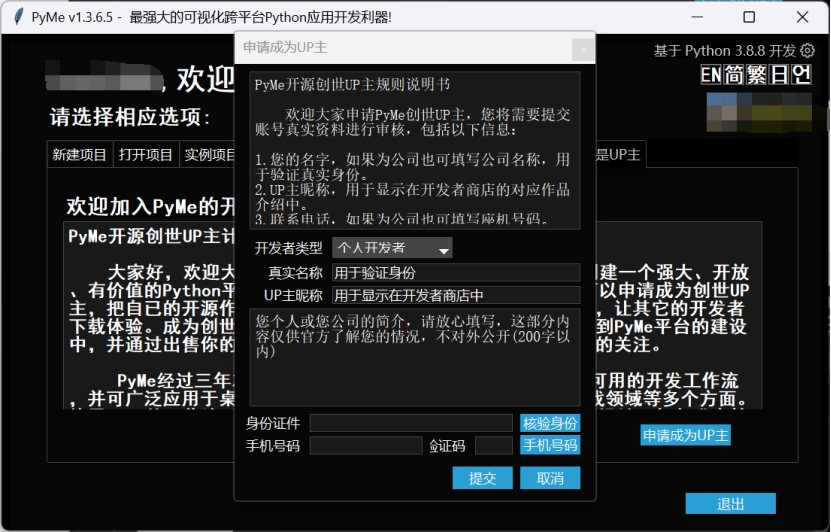This screenshot has width=831, height=532.
Task: Click the PyMe feather icon in title bar
Action: click(x=19, y=17)
